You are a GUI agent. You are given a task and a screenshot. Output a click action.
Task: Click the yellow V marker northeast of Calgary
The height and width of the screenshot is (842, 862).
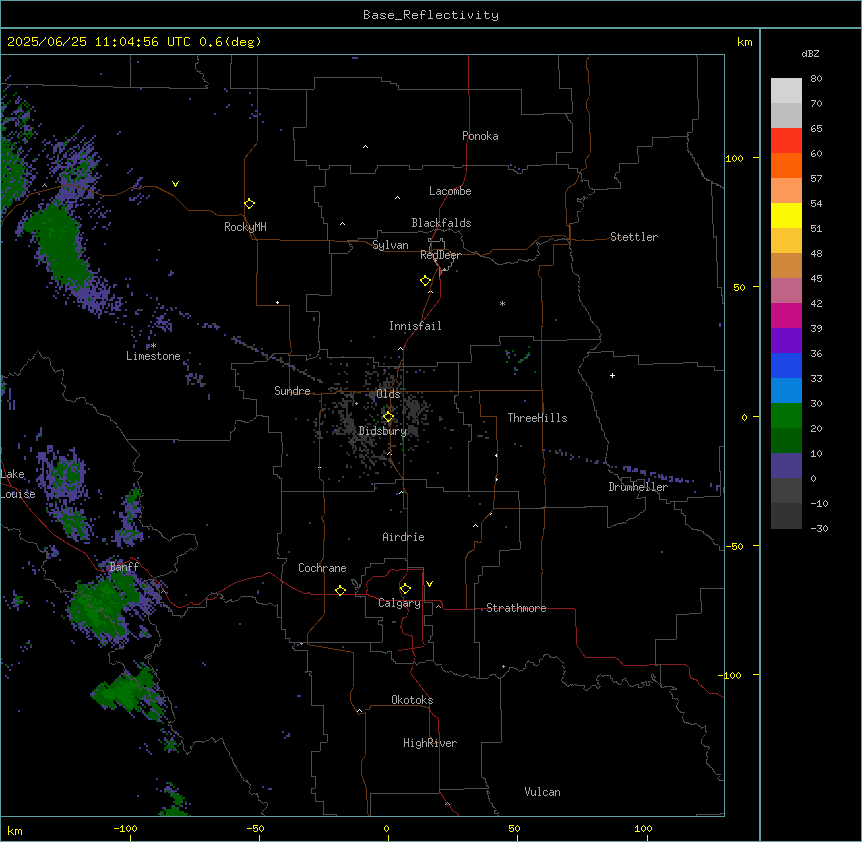click(x=429, y=584)
